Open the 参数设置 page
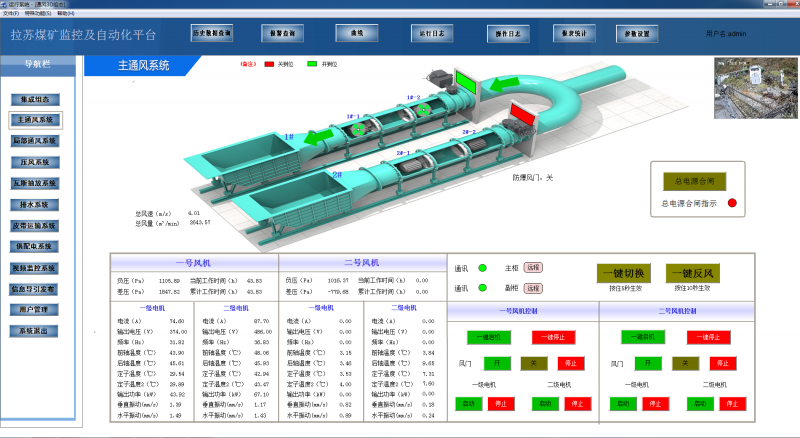Image resolution: width=800 pixels, height=438 pixels. [637, 34]
